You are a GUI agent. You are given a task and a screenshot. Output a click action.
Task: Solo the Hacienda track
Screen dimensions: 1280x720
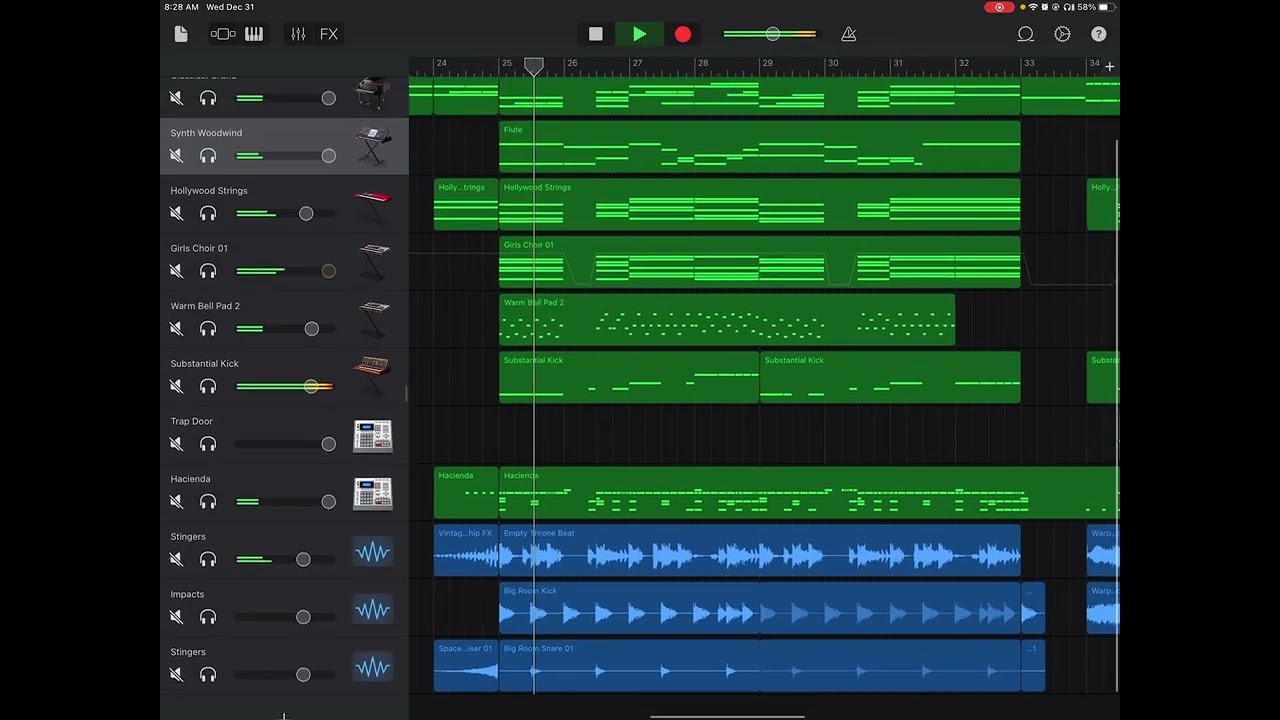(x=208, y=502)
